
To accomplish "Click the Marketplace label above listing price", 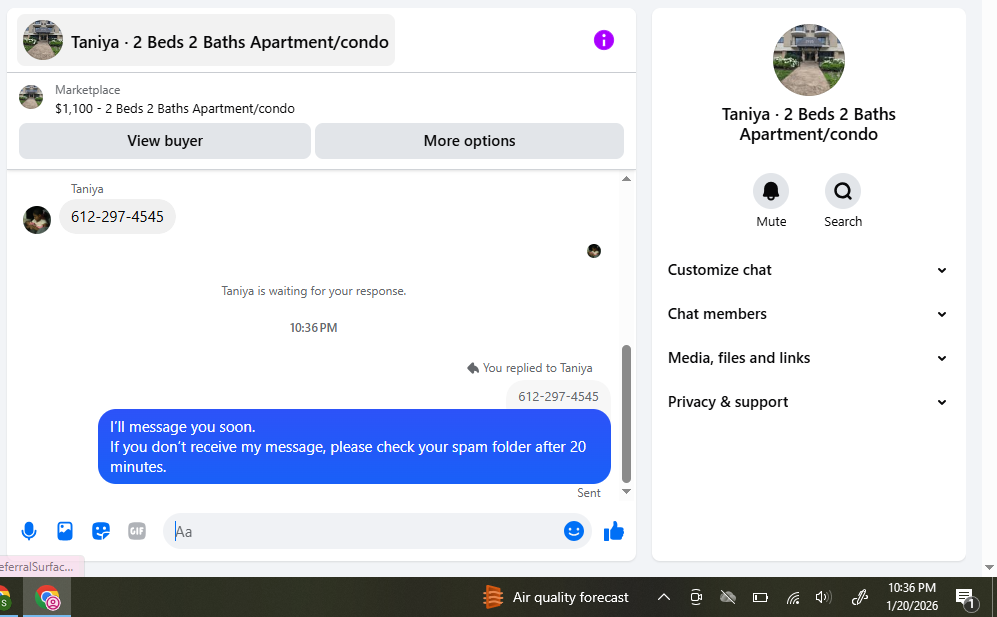I will click(88, 90).
